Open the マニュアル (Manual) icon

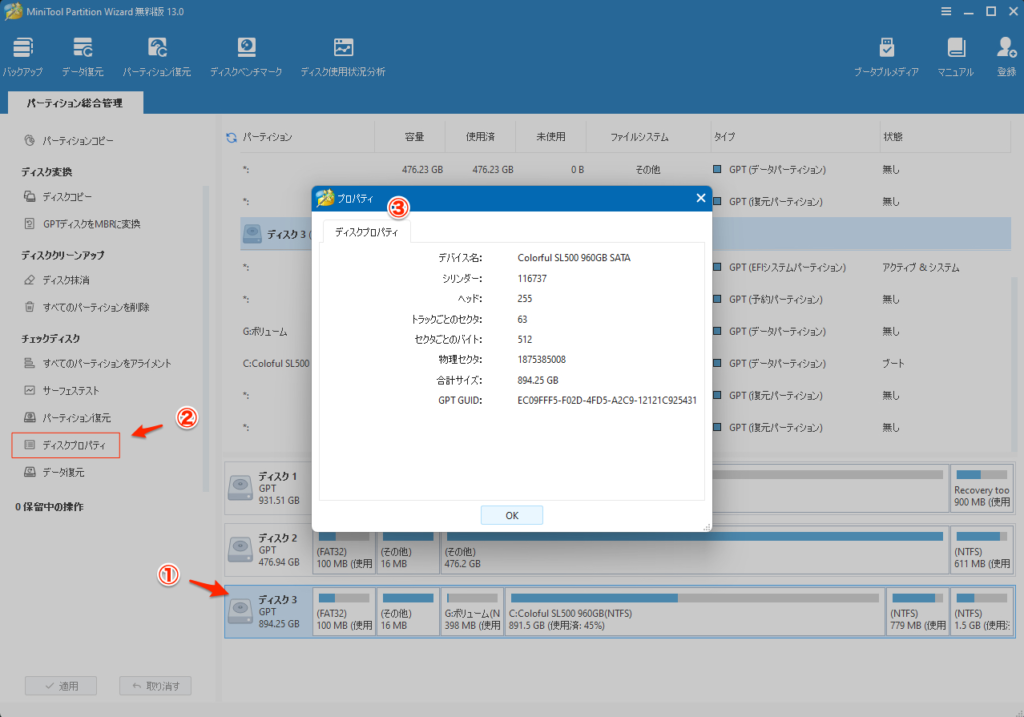tap(956, 57)
